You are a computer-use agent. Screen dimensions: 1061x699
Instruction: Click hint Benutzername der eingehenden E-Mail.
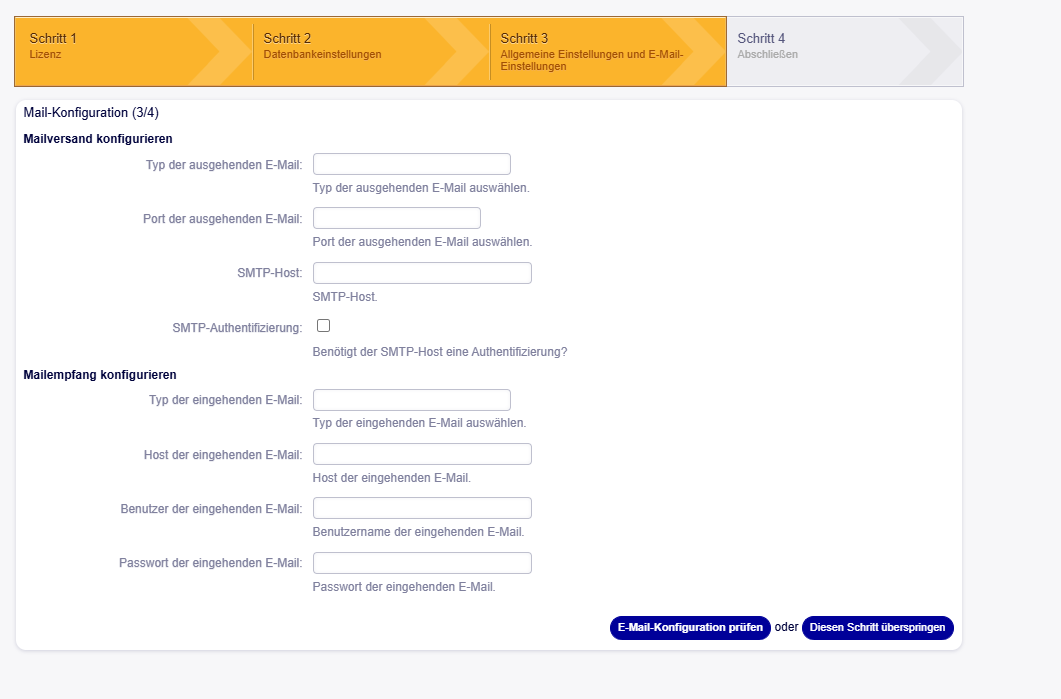(x=418, y=532)
